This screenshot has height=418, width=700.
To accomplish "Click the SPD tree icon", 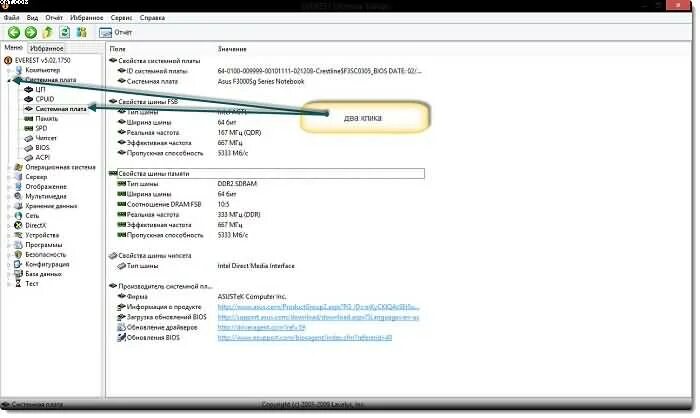I will coord(29,128).
